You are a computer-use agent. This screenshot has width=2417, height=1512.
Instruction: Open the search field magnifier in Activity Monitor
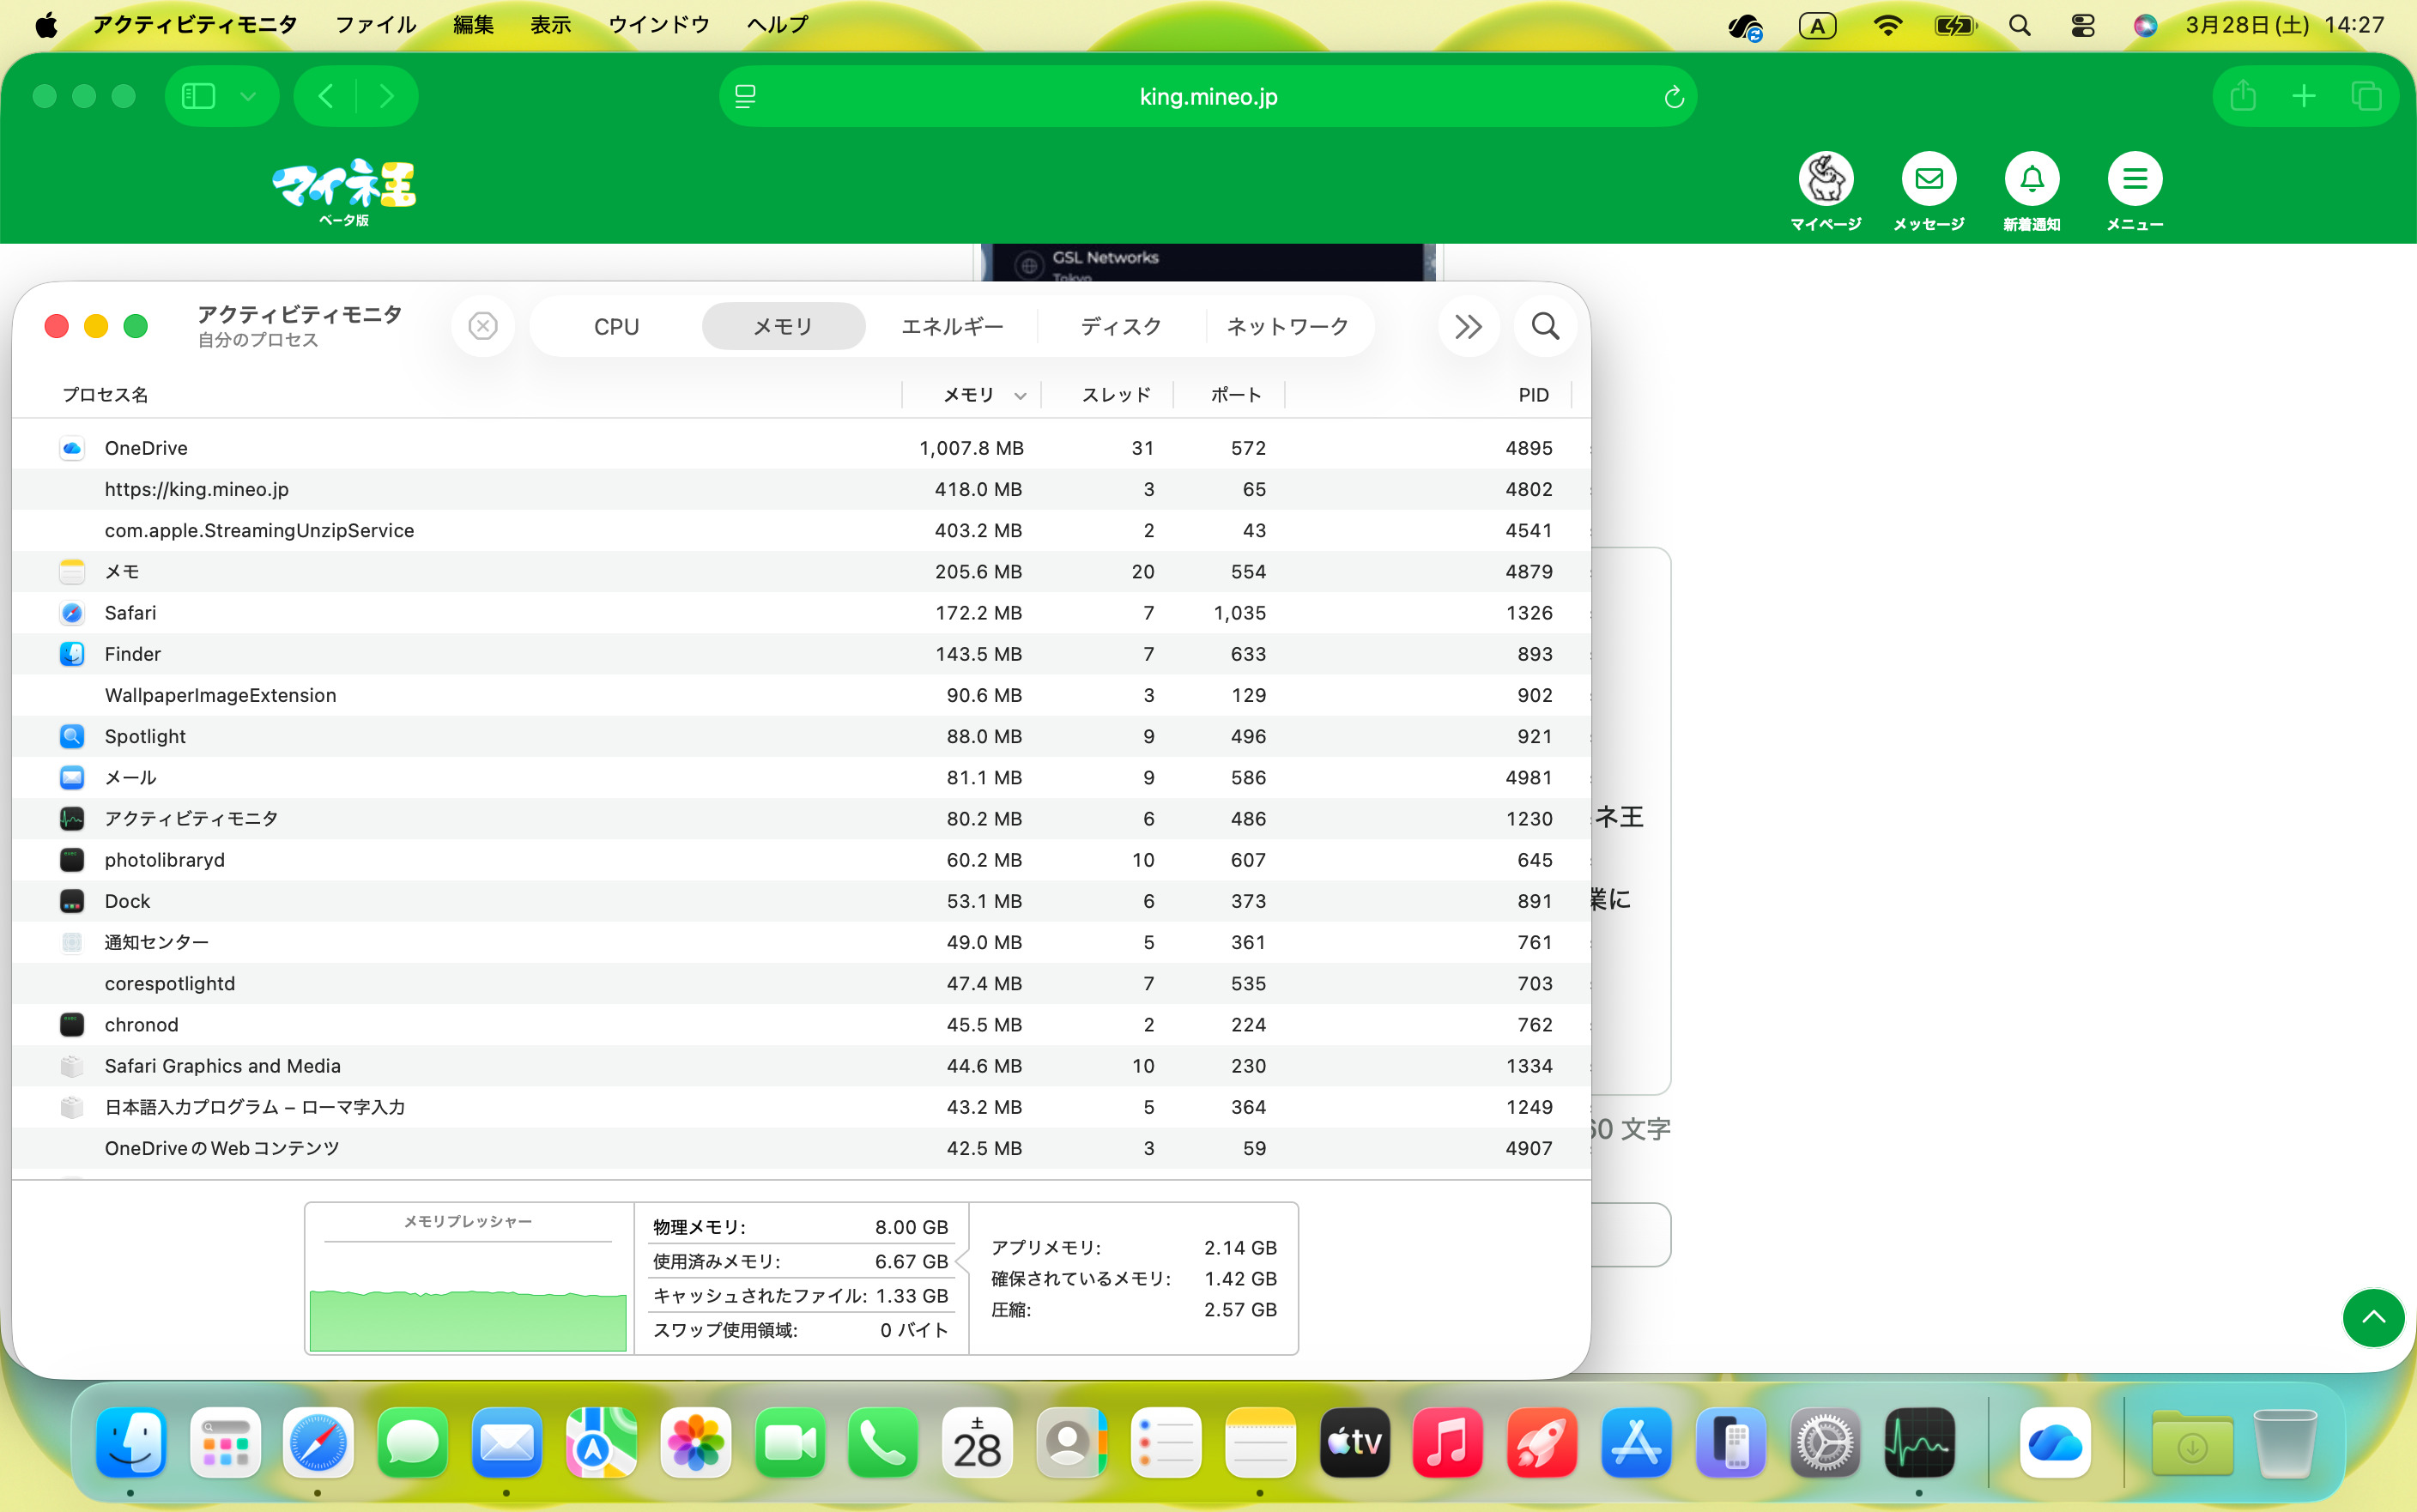point(1545,326)
